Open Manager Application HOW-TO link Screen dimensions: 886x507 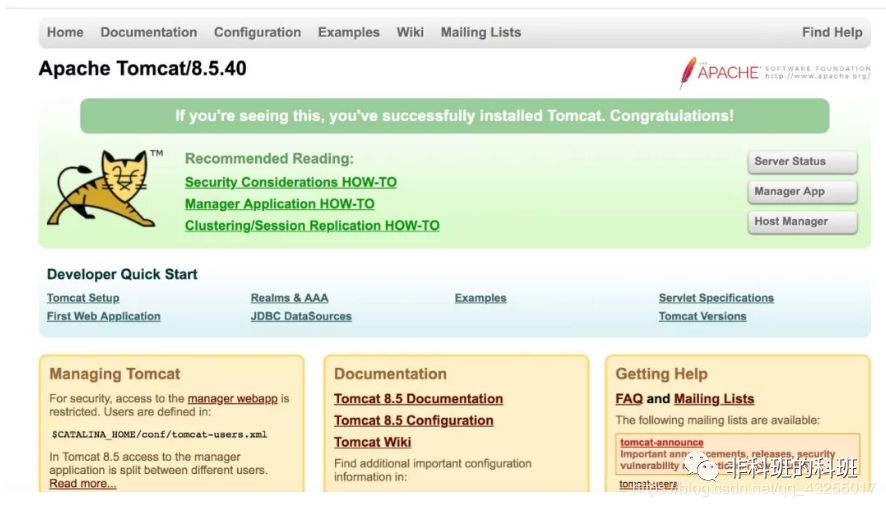(279, 203)
